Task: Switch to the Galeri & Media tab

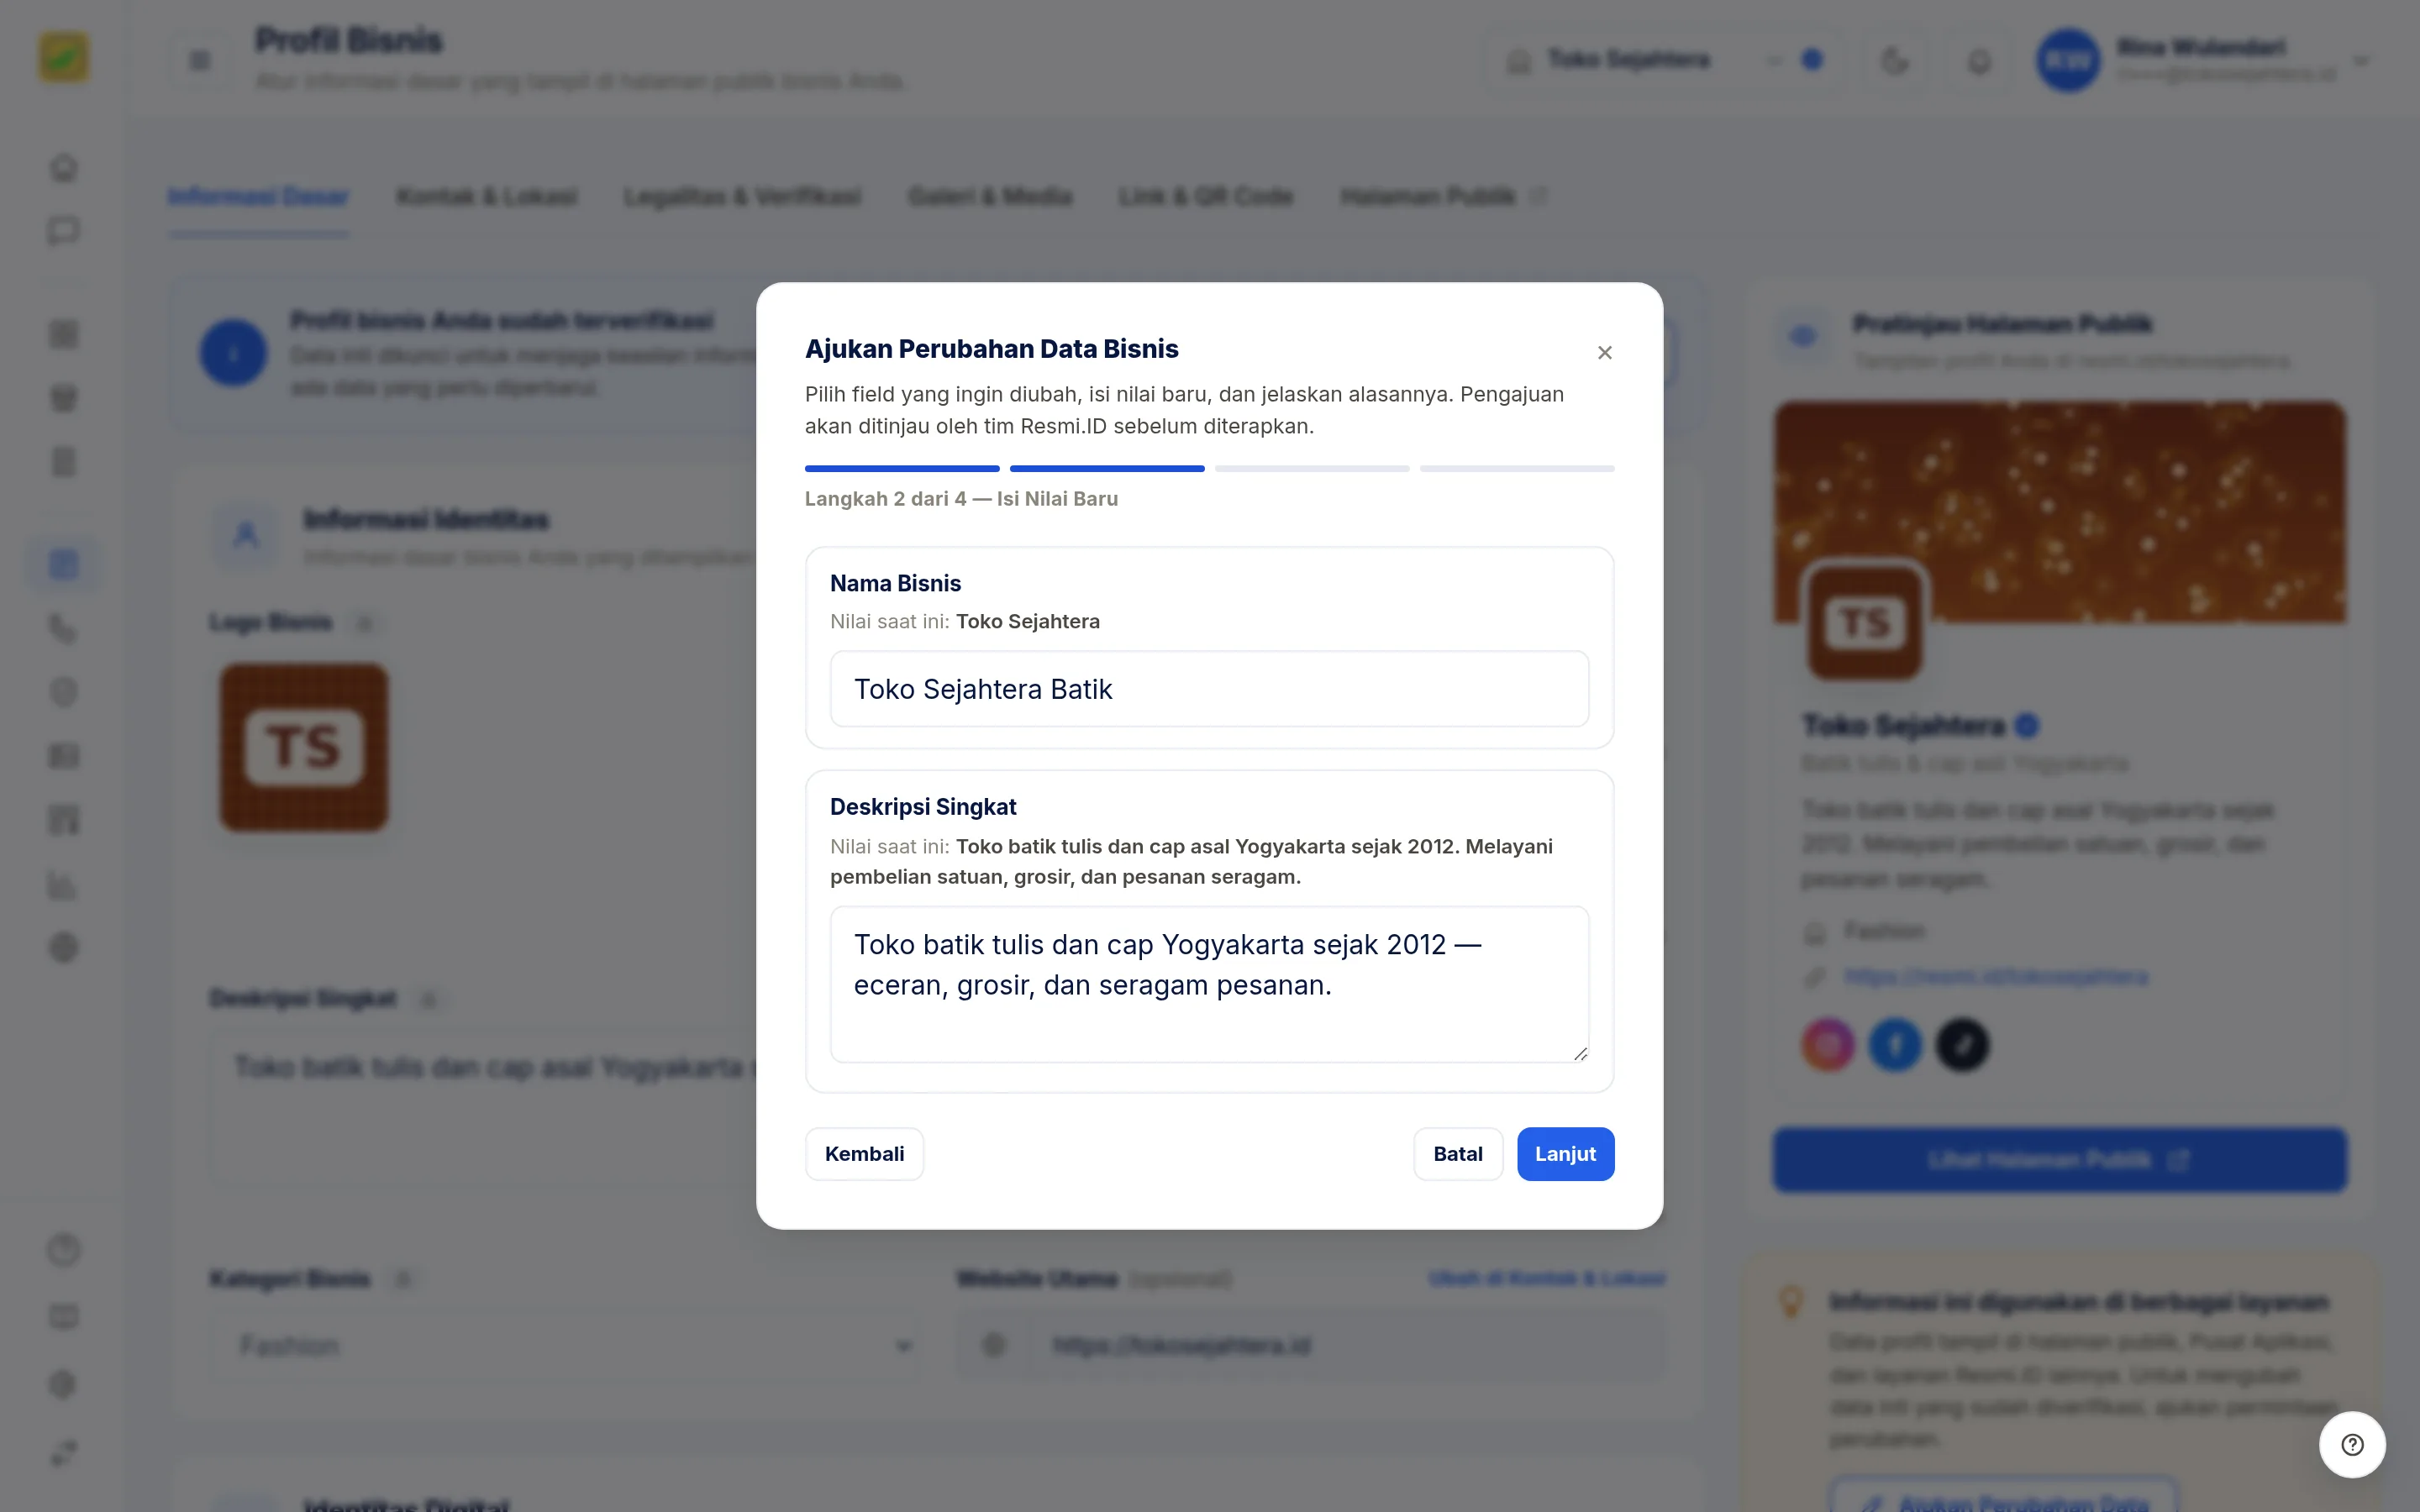Action: click(x=989, y=196)
